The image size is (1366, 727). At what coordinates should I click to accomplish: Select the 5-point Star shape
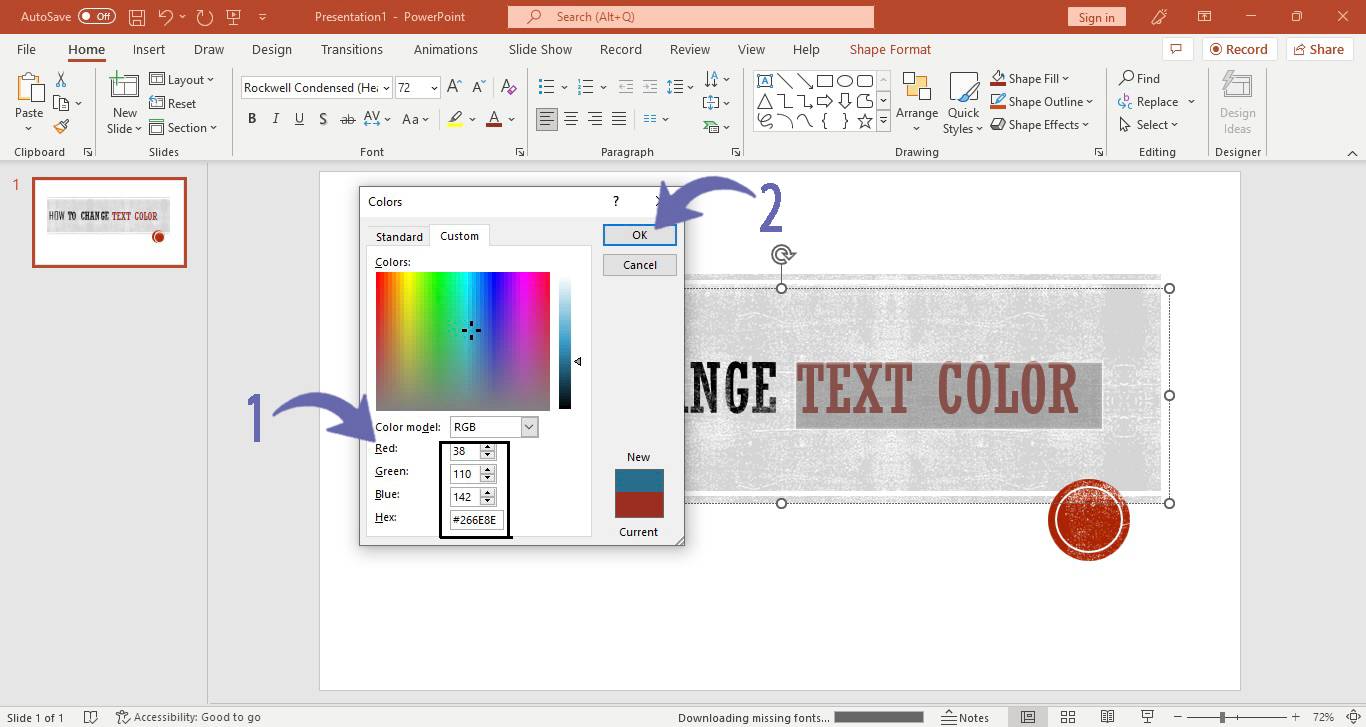[865, 121]
